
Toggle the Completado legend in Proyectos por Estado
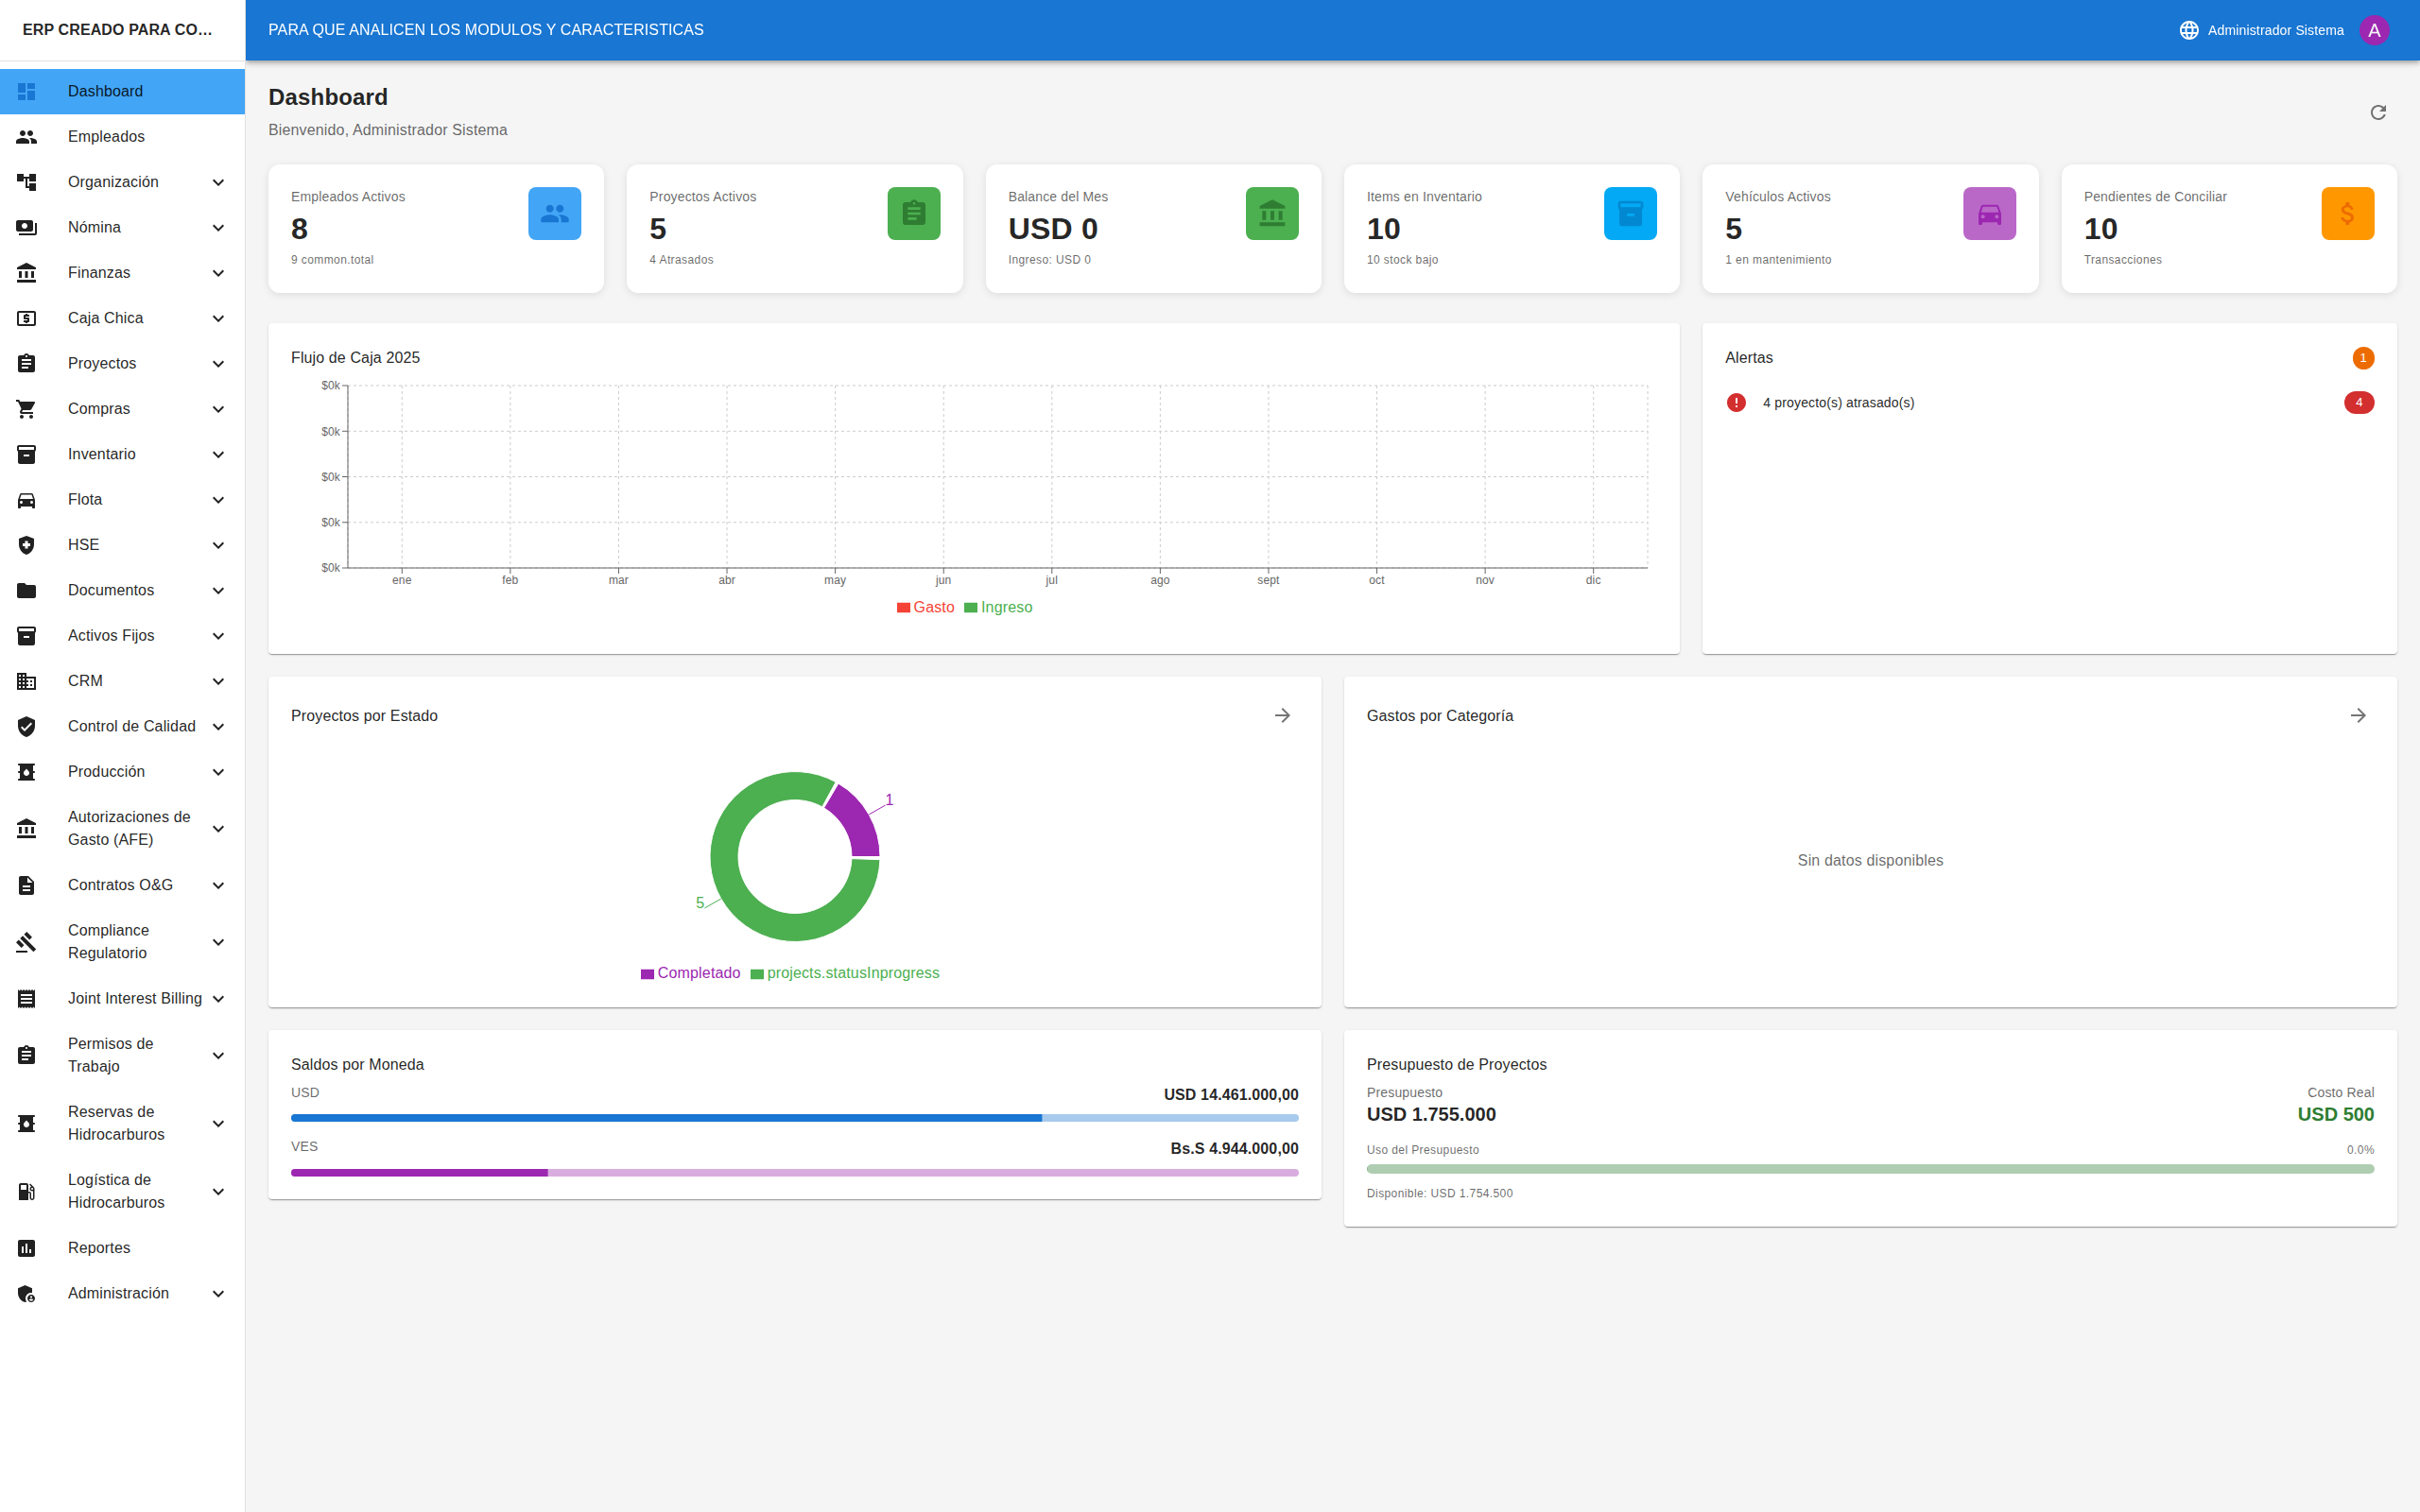tap(690, 972)
